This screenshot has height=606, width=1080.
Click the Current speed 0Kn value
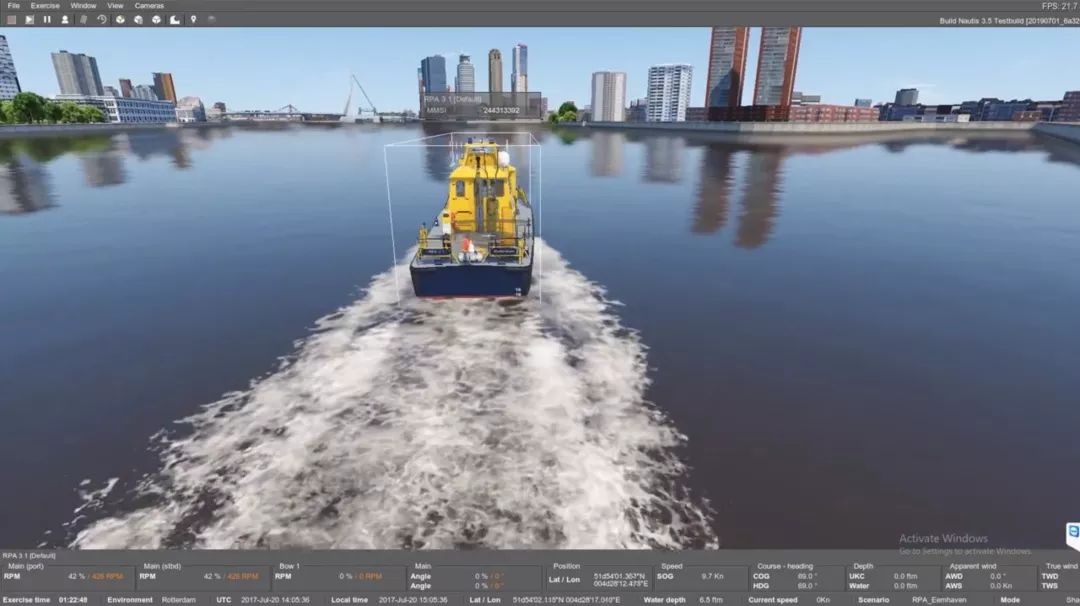823,600
